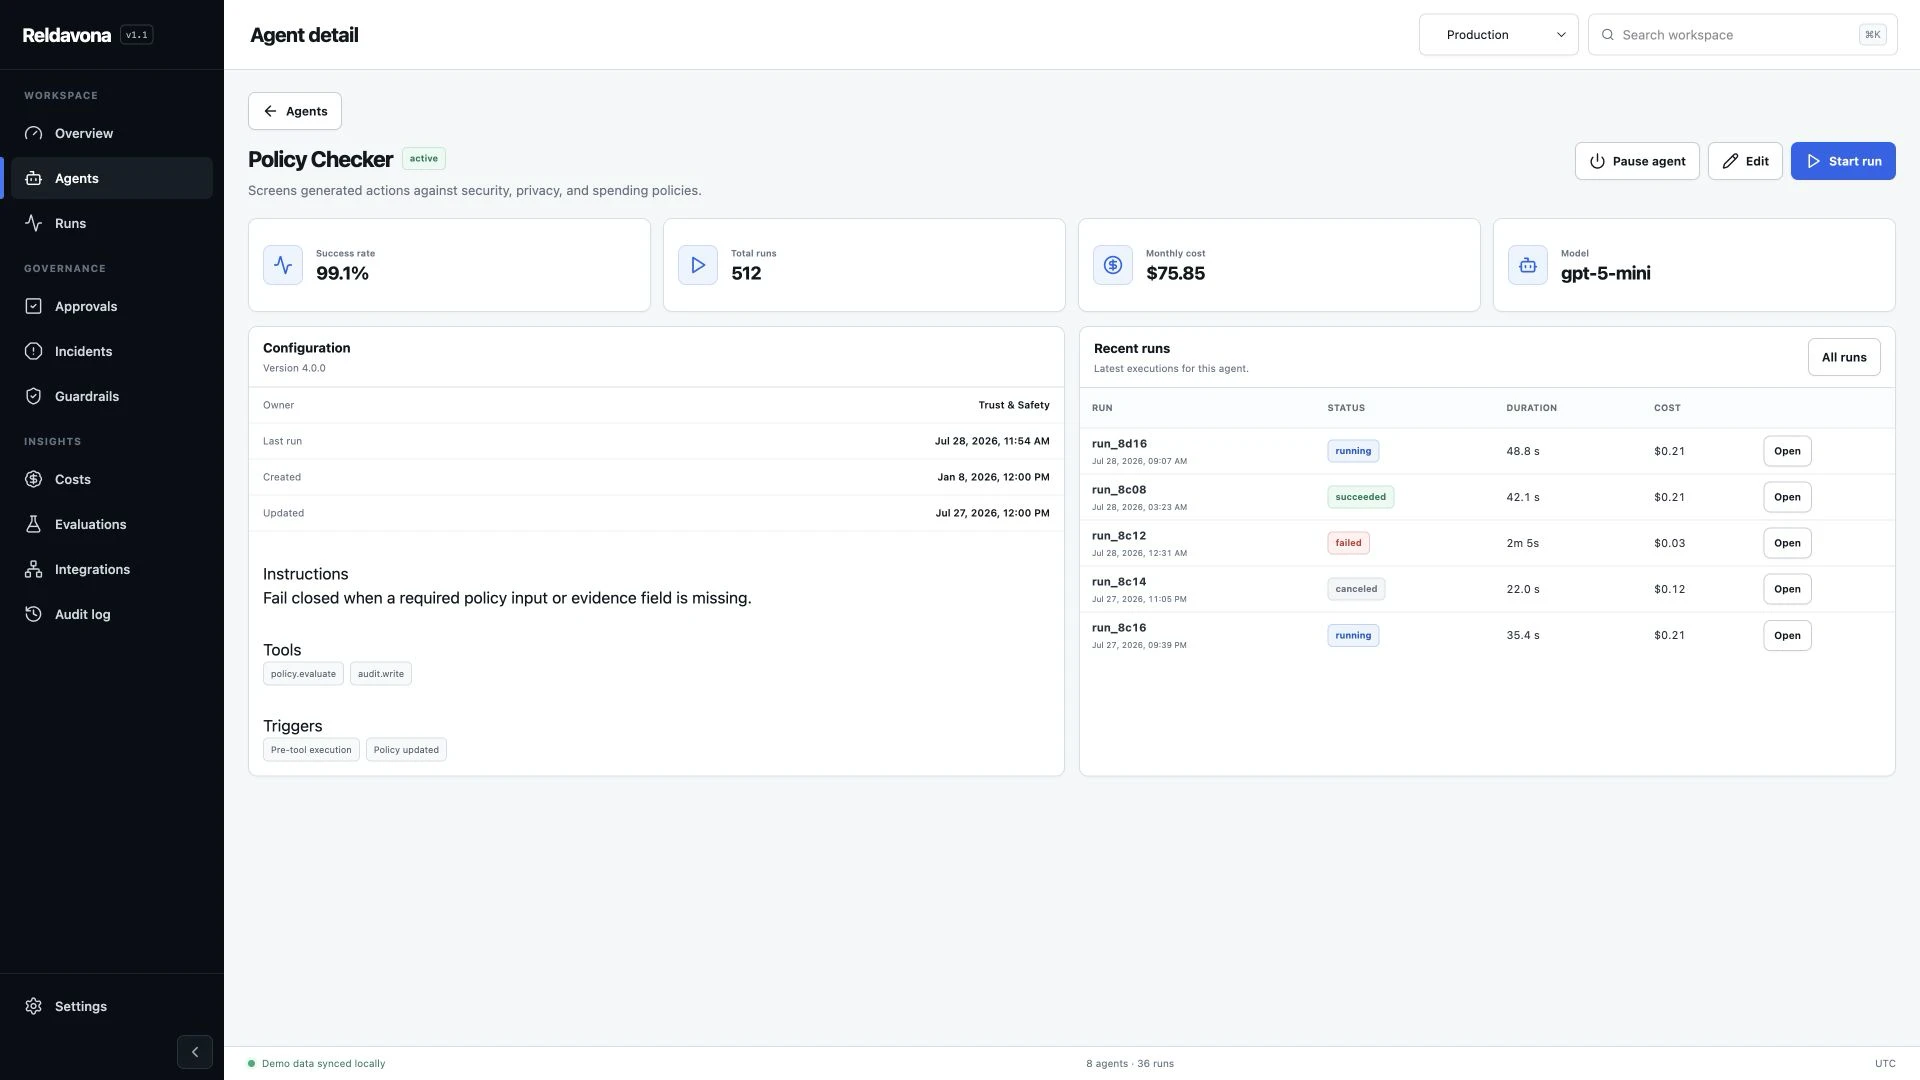Click the canceled status badge
This screenshot has width=1920, height=1080.
point(1356,589)
